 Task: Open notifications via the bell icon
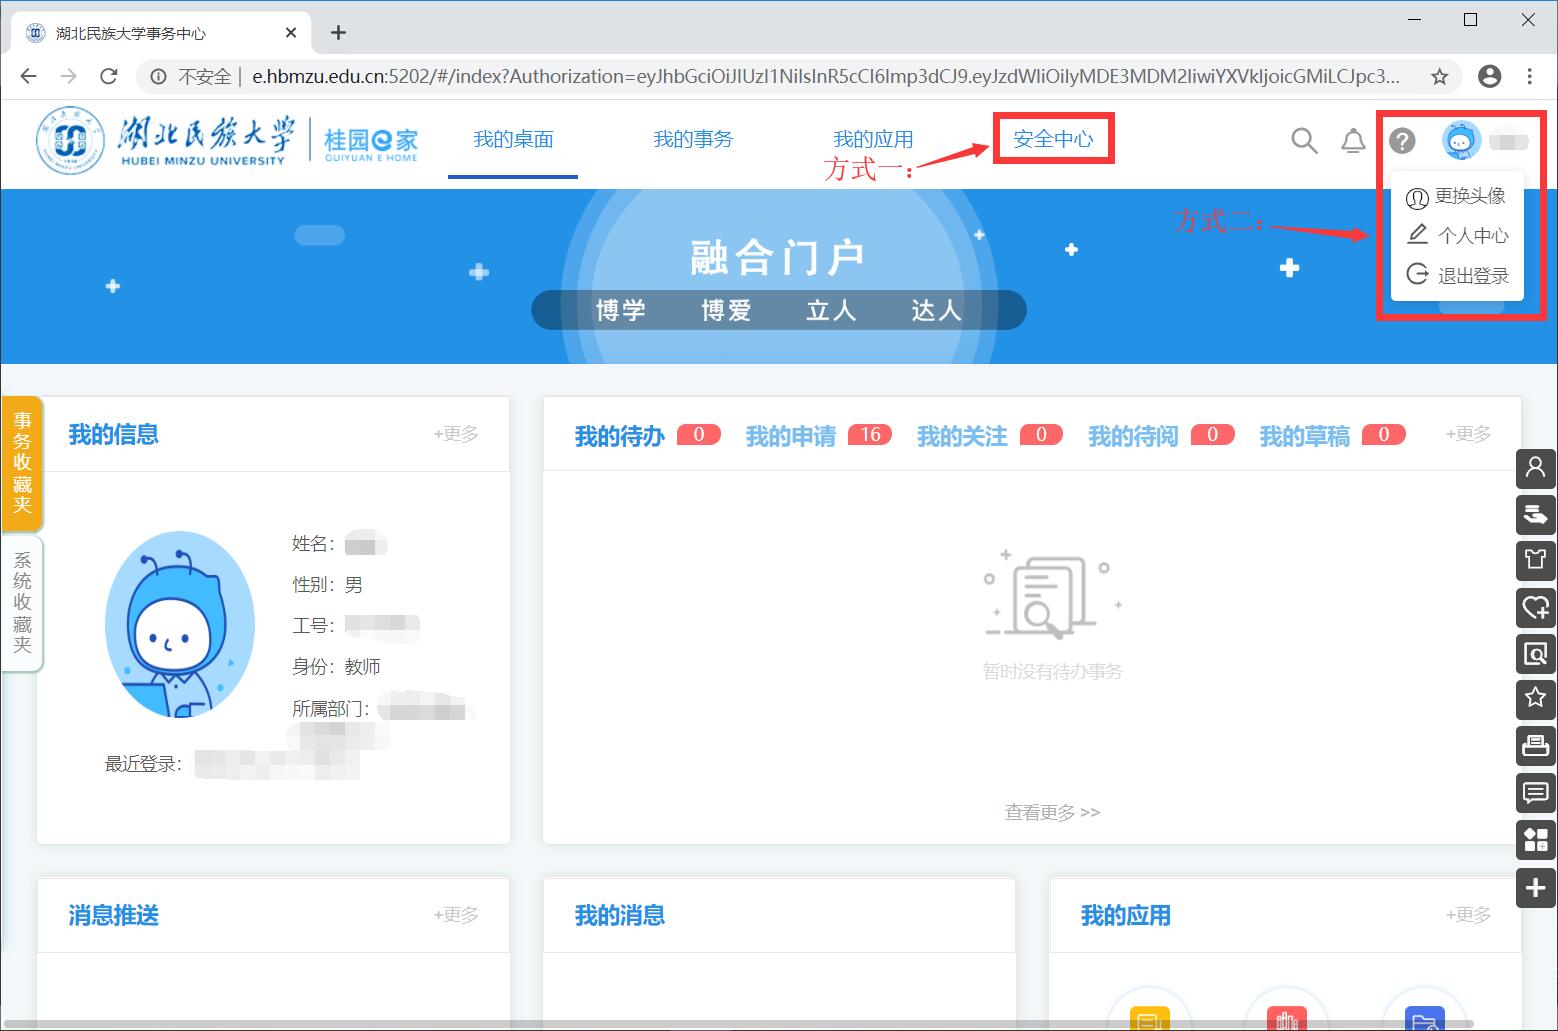pyautogui.click(x=1353, y=141)
